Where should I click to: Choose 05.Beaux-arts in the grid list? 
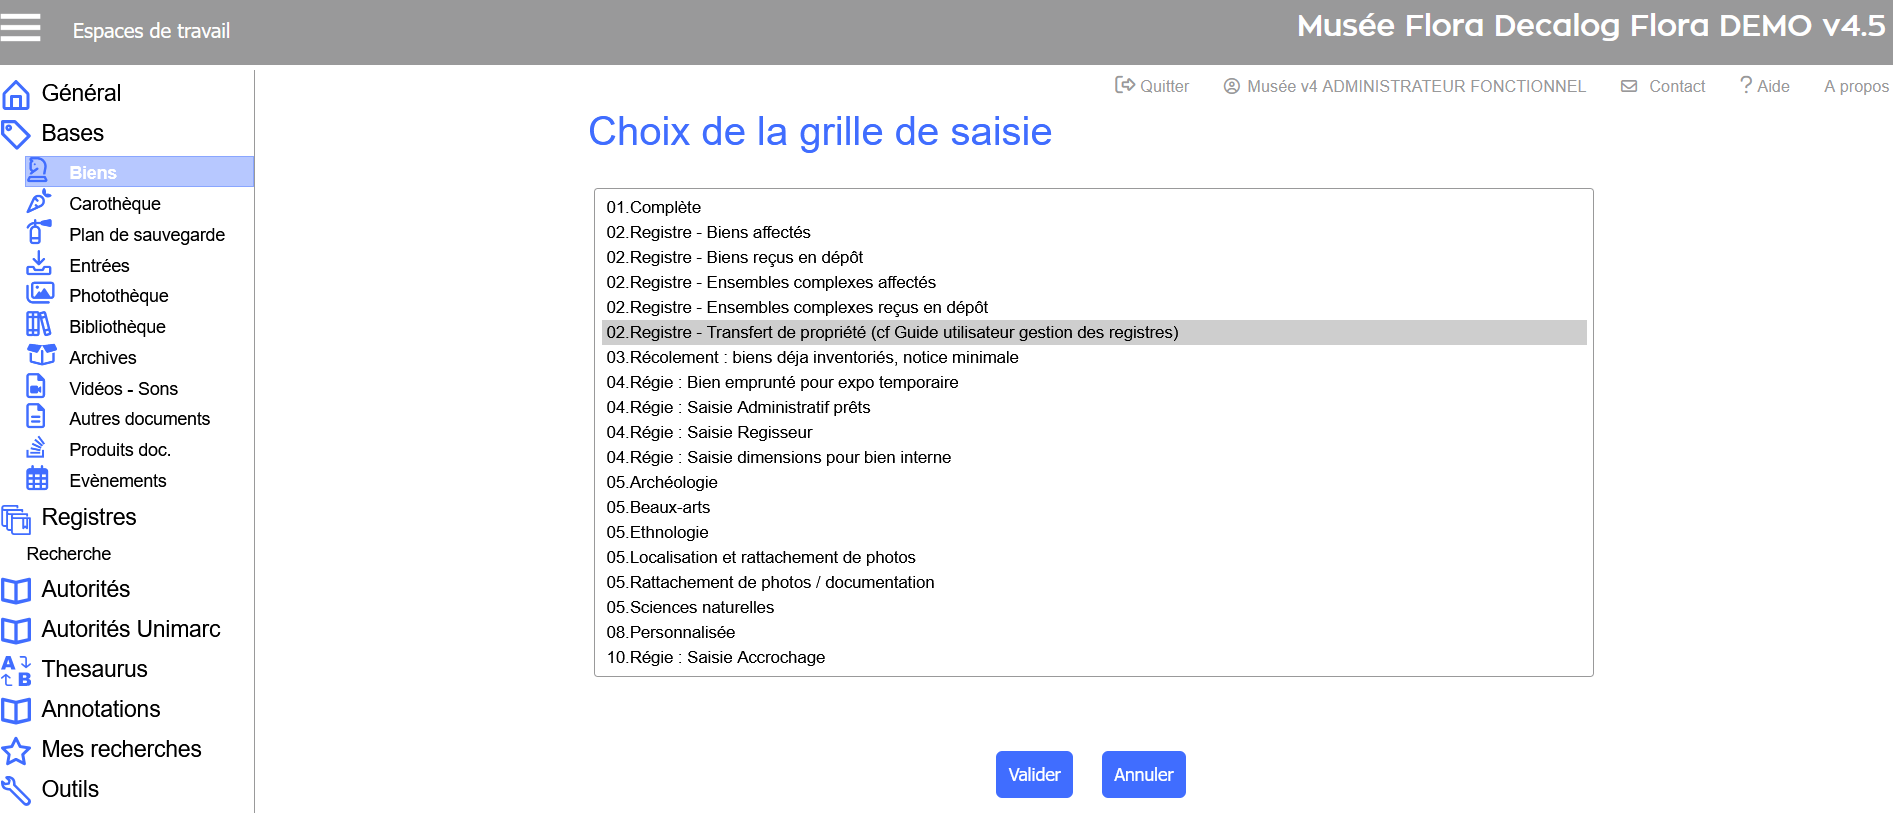pos(658,507)
